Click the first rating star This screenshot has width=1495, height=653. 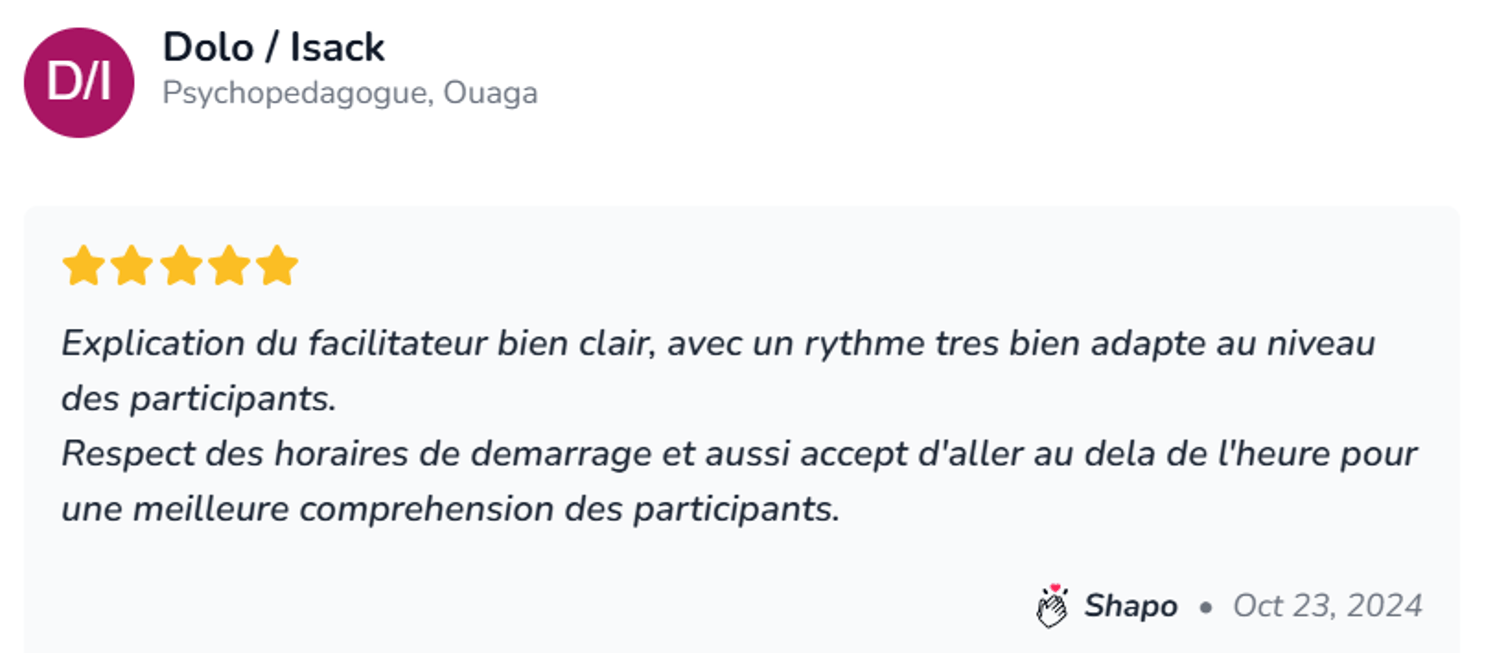(83, 267)
